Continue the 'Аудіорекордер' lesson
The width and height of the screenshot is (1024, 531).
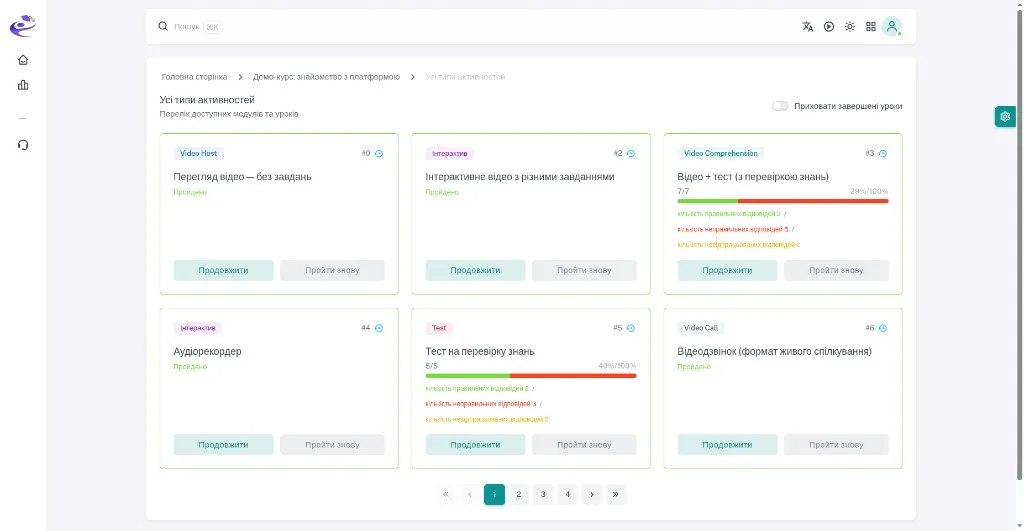pyautogui.click(x=223, y=445)
